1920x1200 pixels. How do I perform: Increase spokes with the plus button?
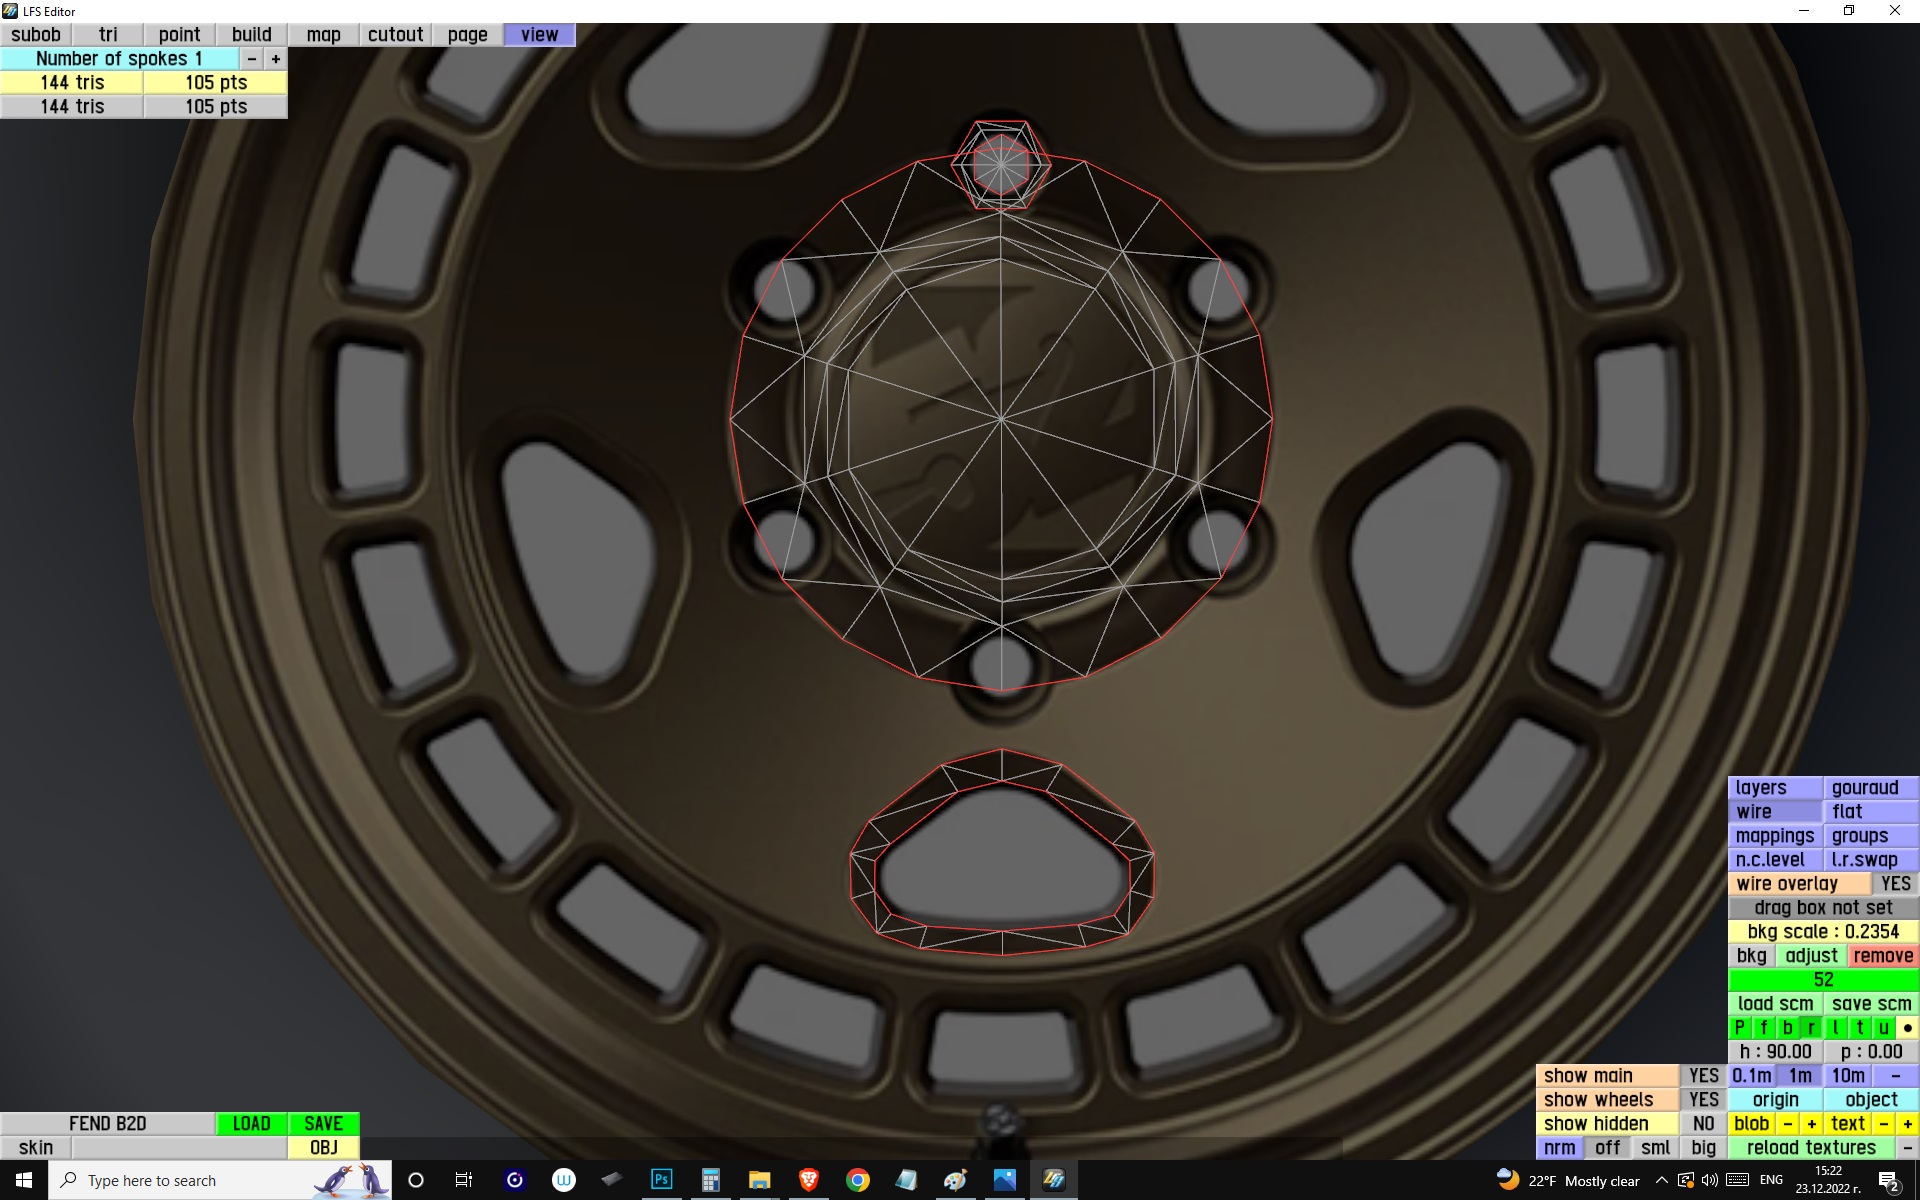pos(276,59)
